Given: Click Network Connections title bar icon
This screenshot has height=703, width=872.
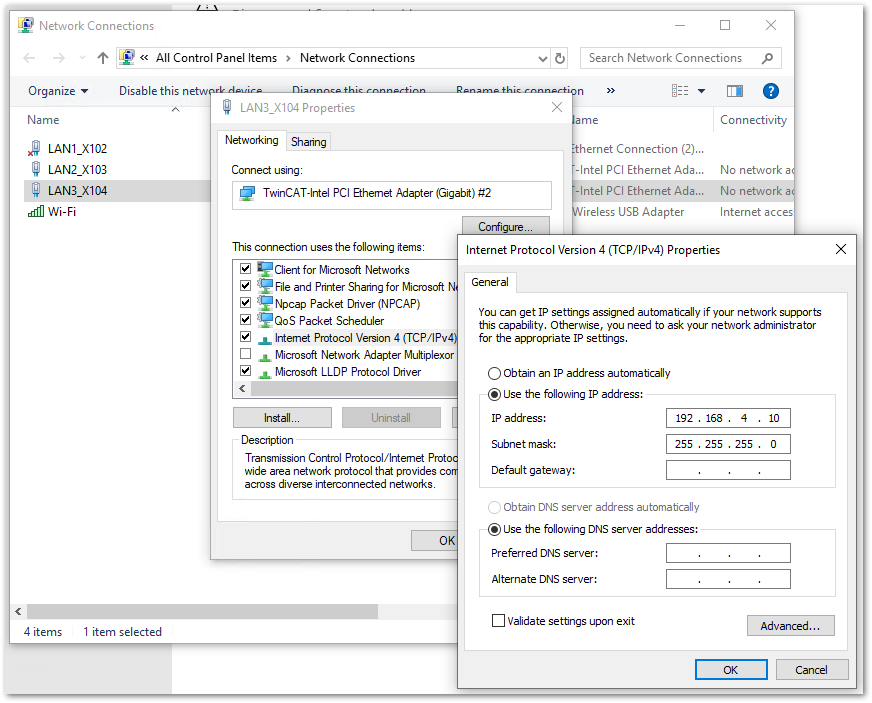Looking at the screenshot, I should click(26, 26).
